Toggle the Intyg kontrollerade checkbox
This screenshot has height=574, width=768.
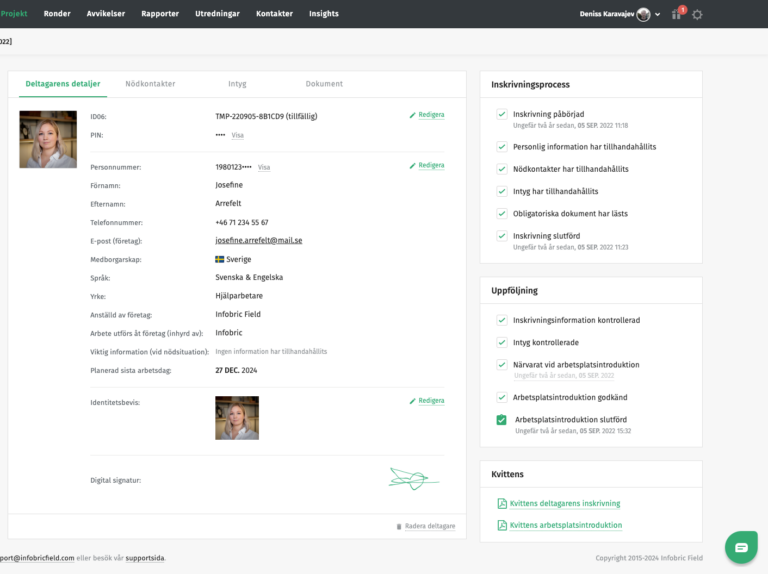(x=502, y=342)
